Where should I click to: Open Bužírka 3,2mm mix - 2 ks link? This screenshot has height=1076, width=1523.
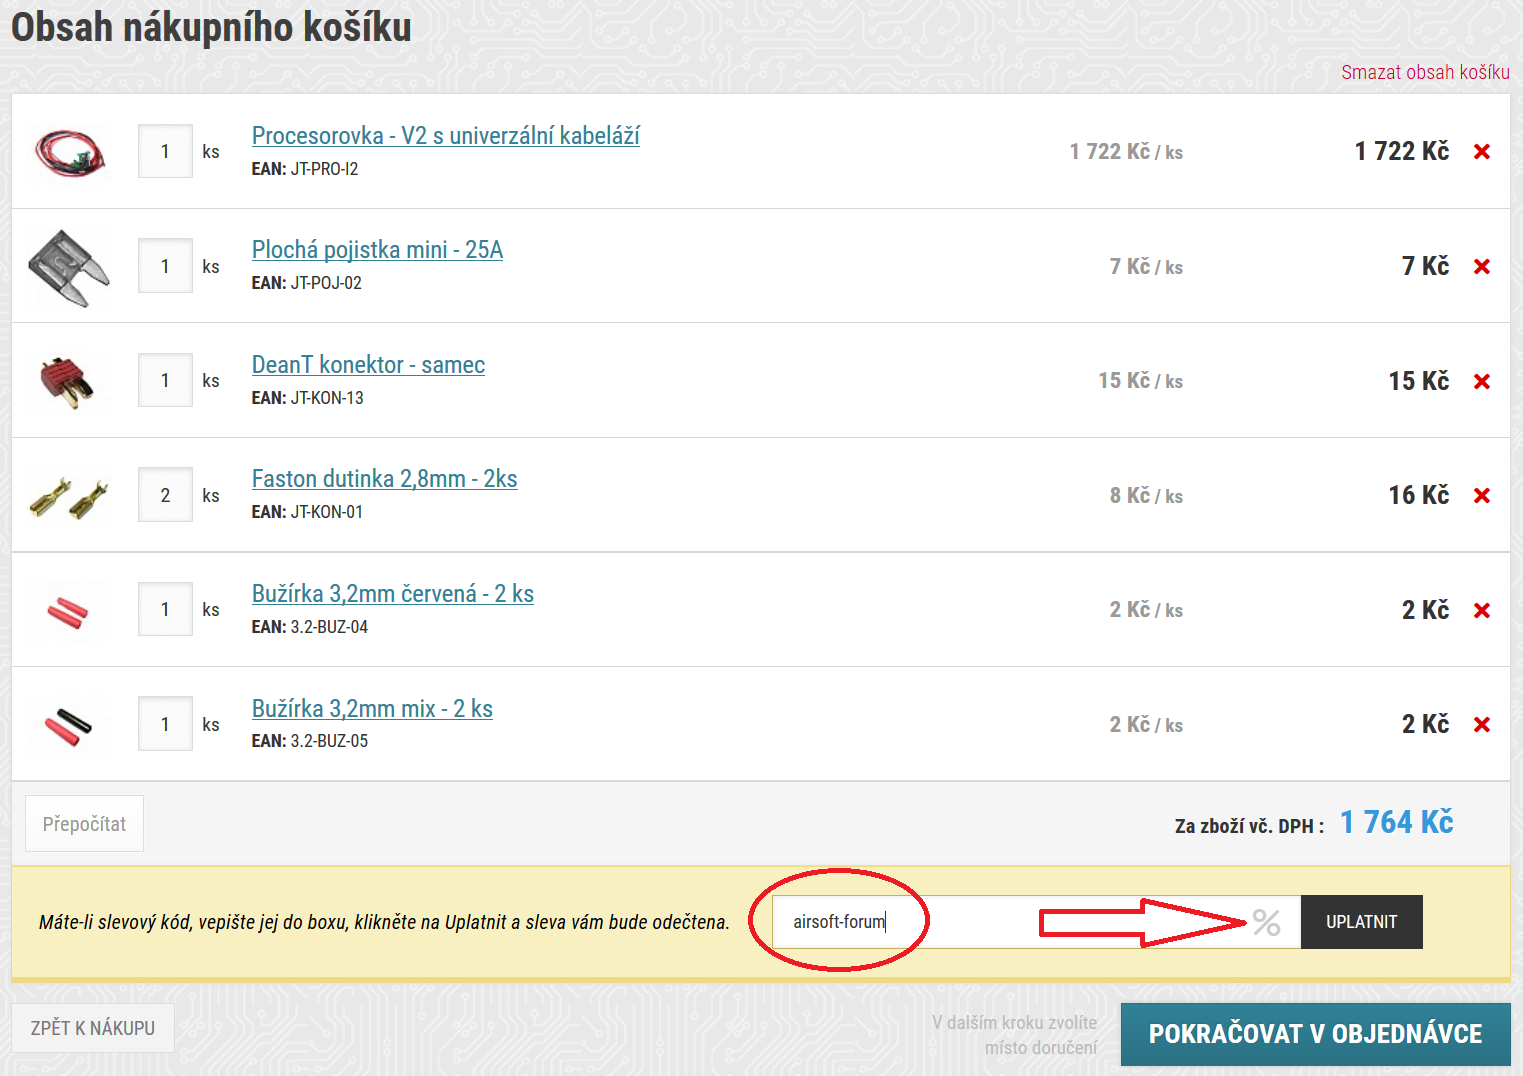(x=372, y=709)
